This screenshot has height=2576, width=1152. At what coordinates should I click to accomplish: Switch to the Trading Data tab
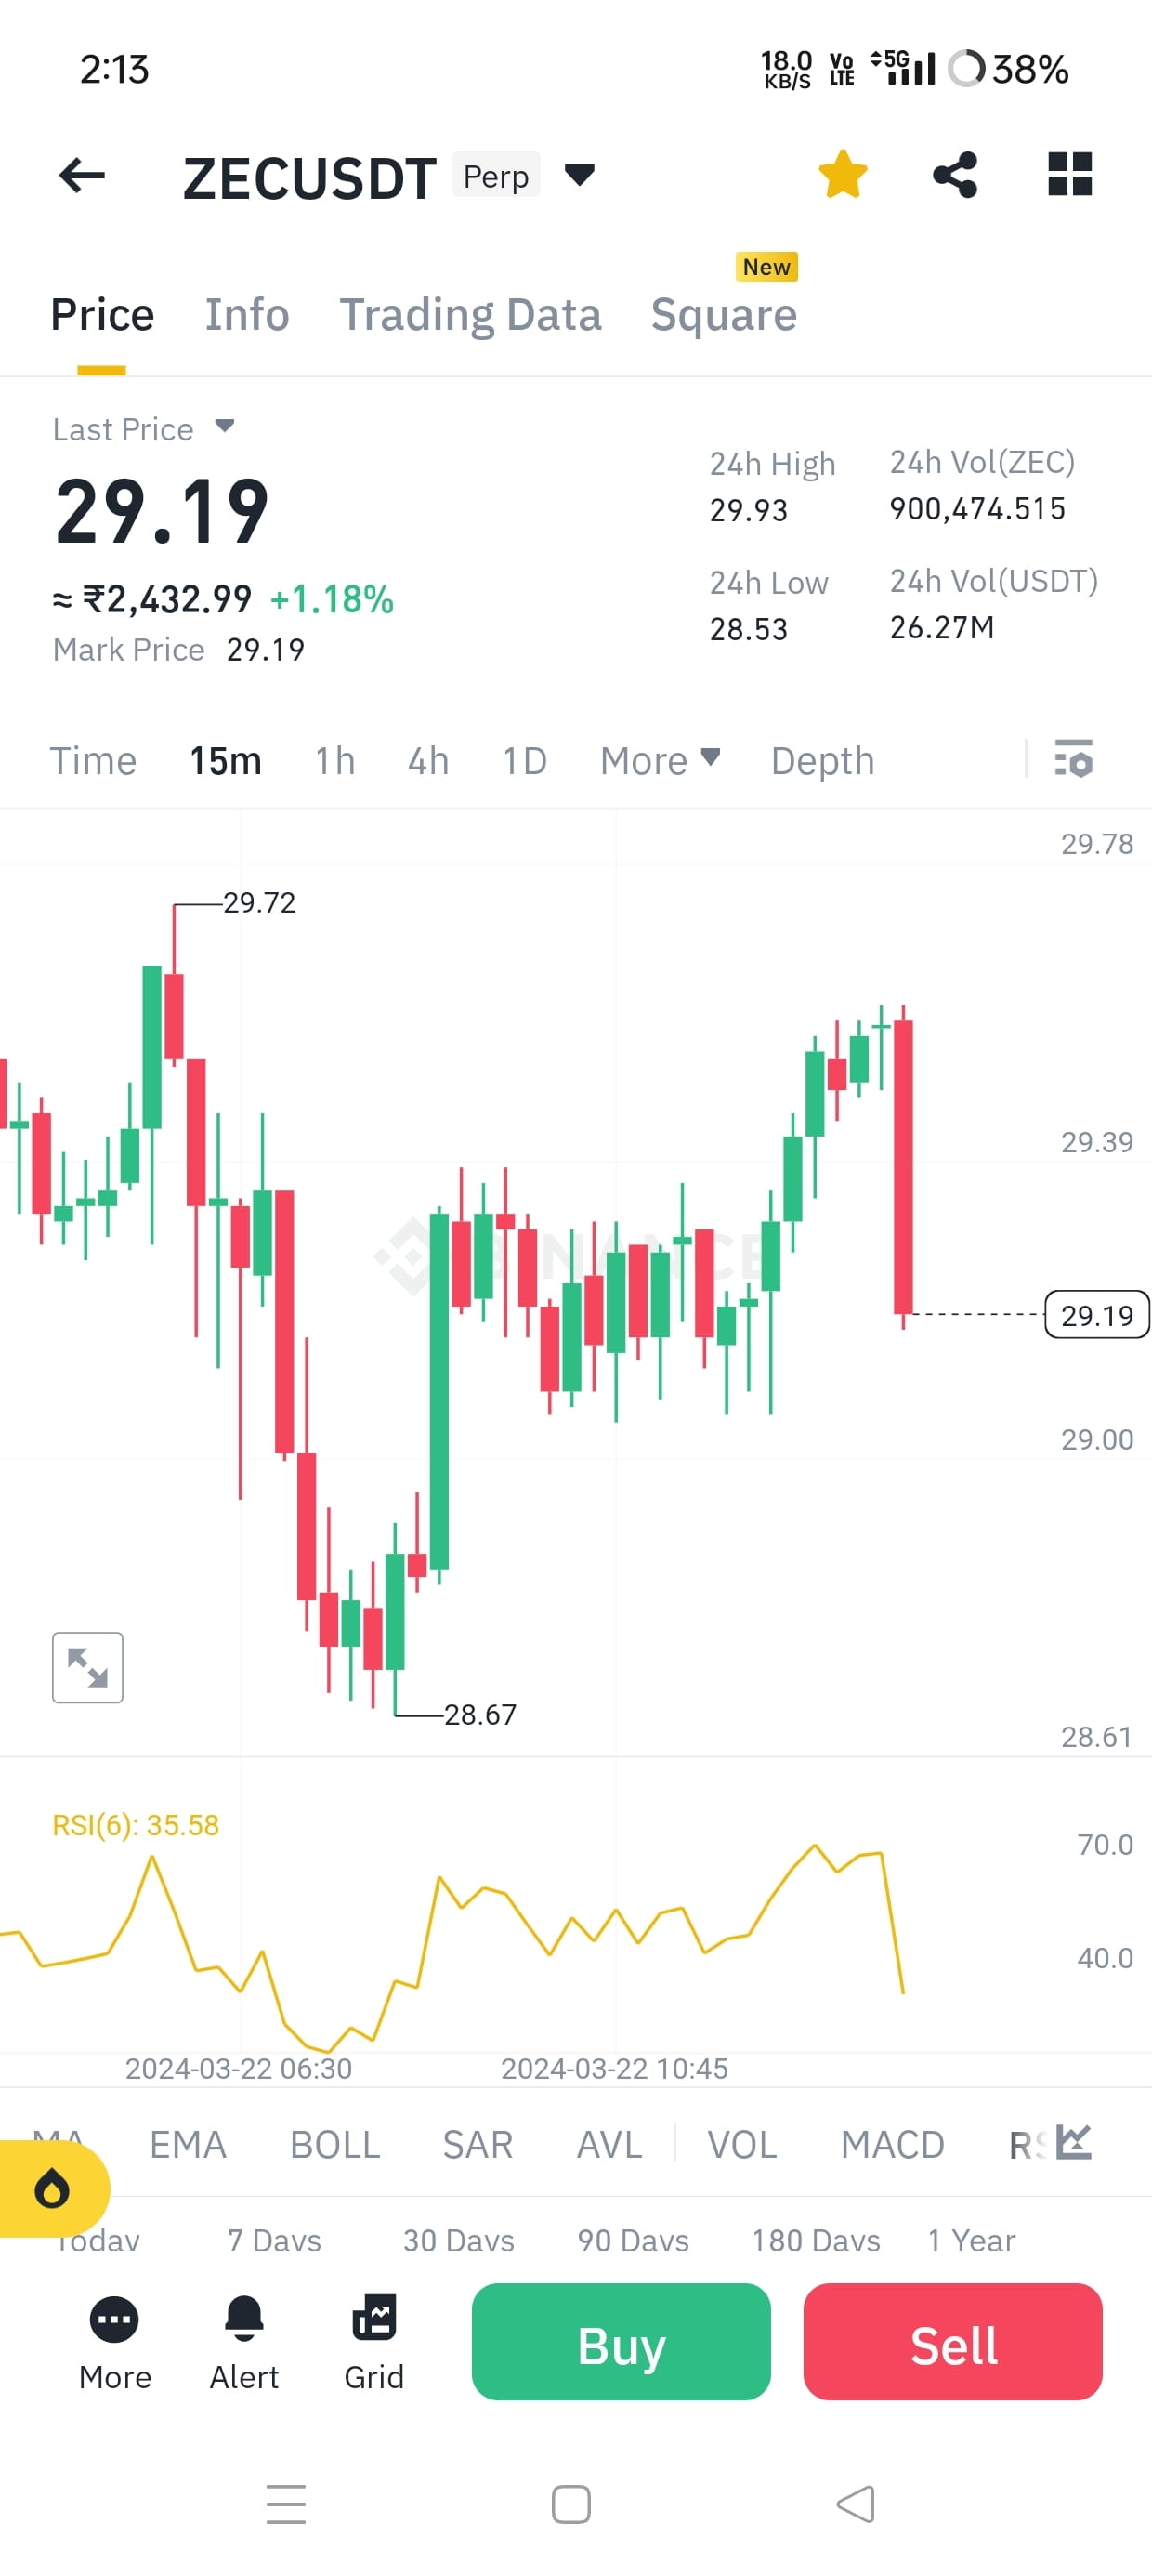(x=471, y=314)
